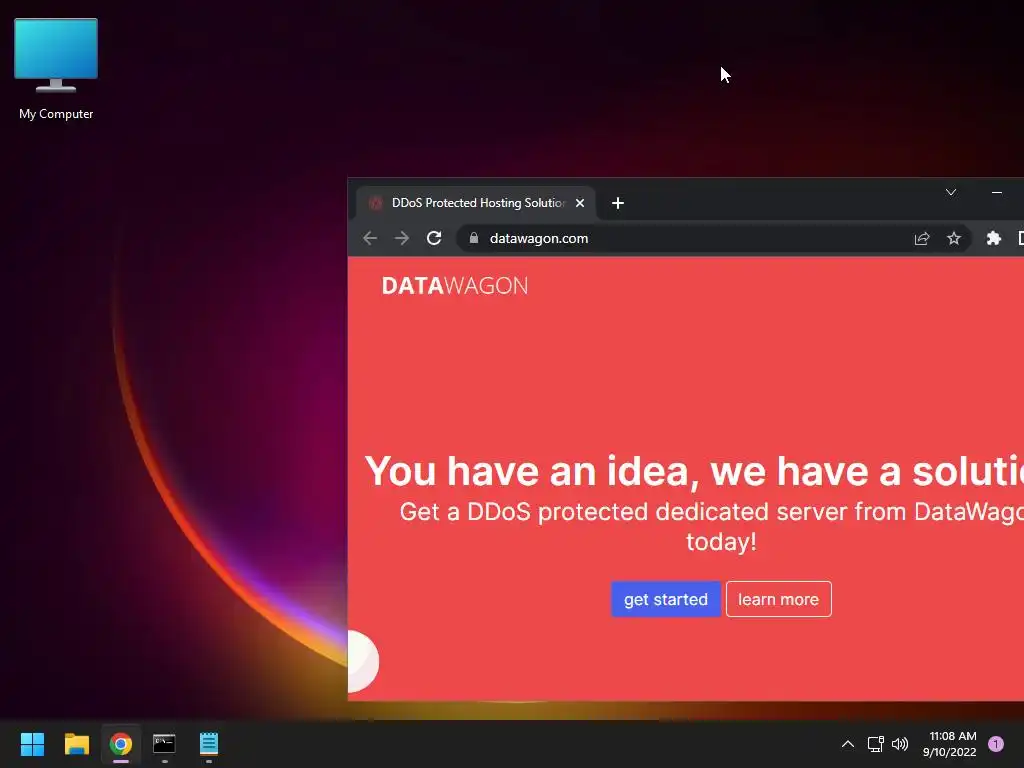Open the notepad taskbar icon
The width and height of the screenshot is (1024, 768).
click(x=208, y=744)
